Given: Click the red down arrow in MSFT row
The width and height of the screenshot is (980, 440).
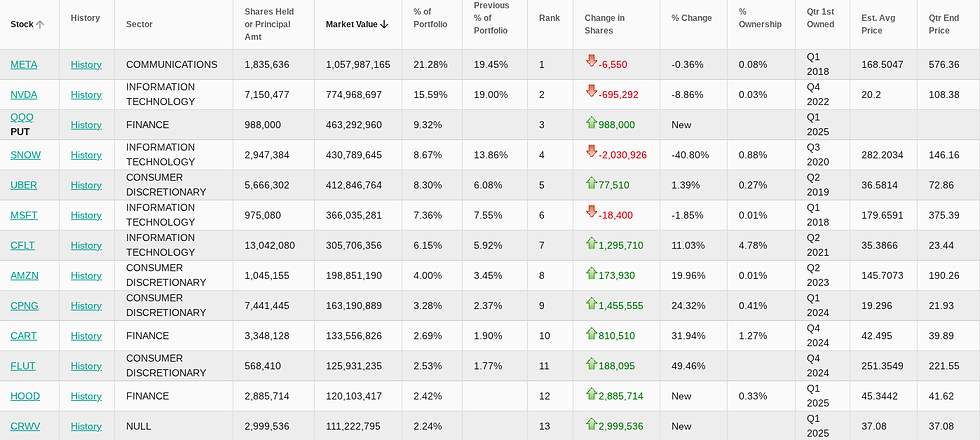Looking at the screenshot, I should click(591, 213).
